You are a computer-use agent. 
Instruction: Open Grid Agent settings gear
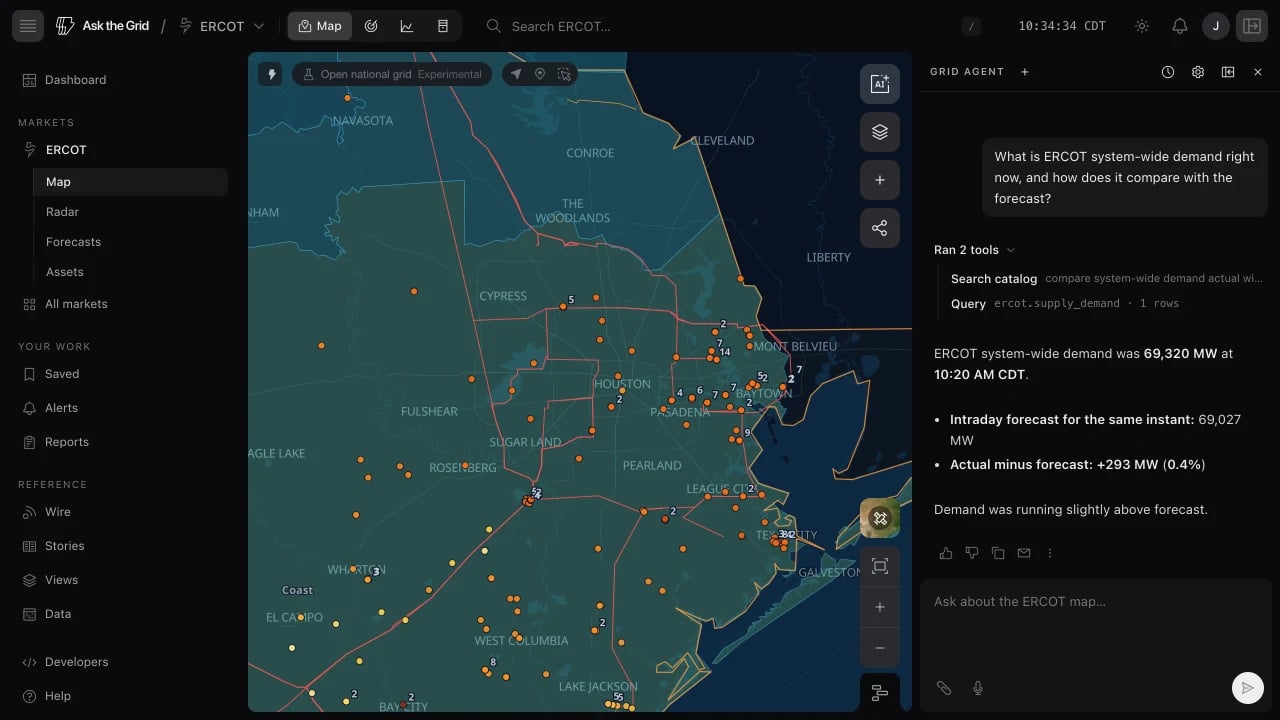1198,72
